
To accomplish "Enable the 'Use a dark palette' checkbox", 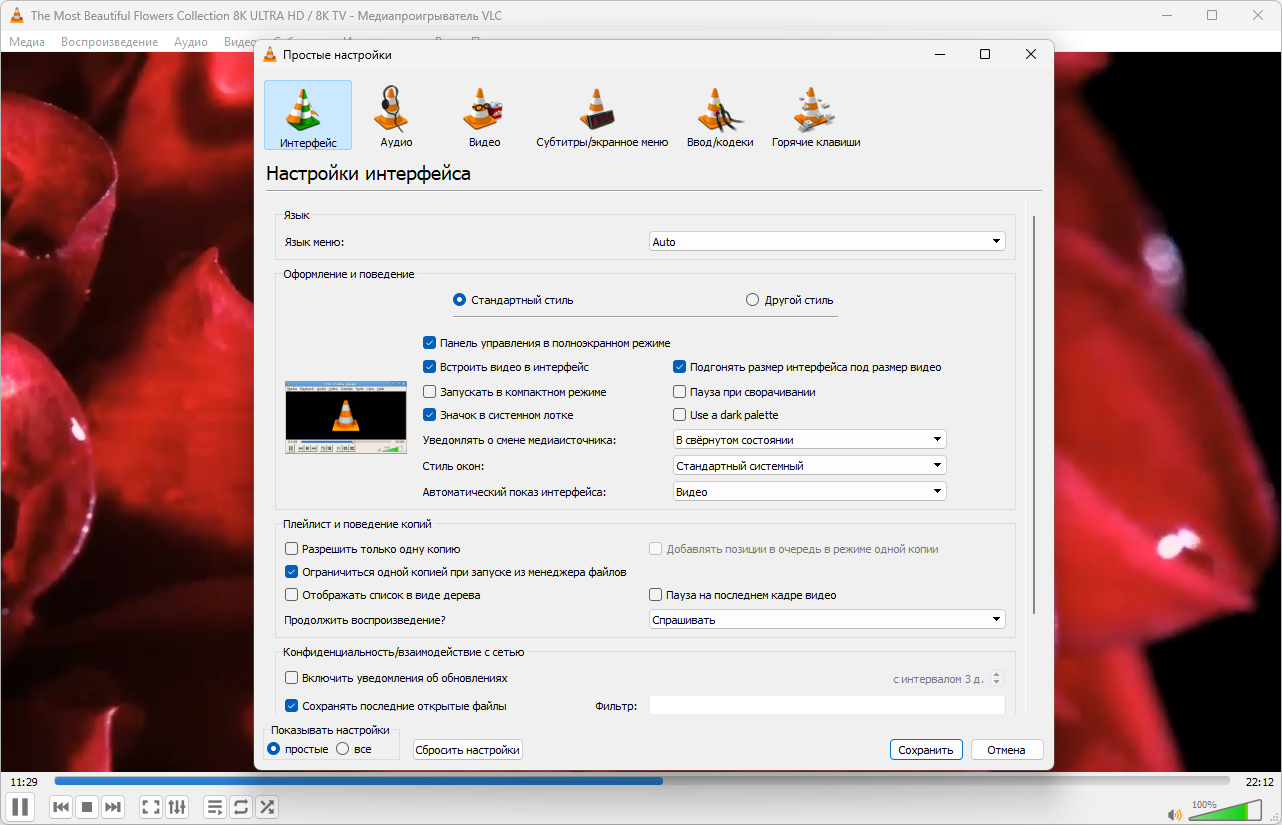I will [680, 415].
